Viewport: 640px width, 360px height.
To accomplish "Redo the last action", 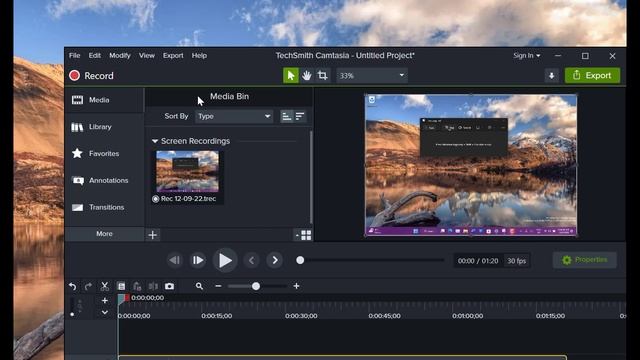I will click(x=88, y=287).
